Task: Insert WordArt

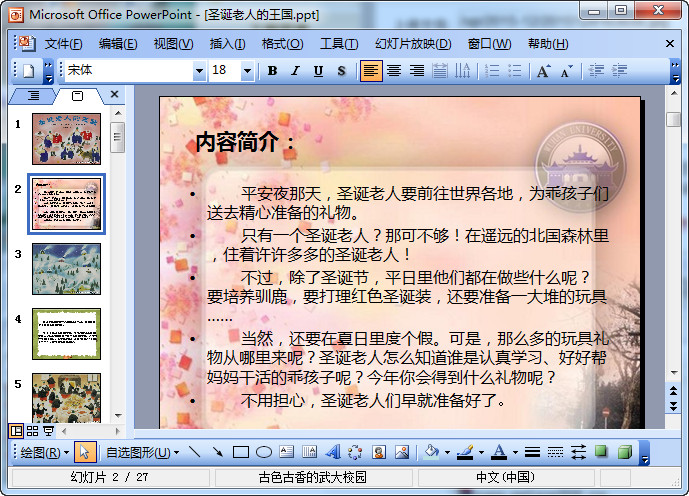Action: click(333, 452)
